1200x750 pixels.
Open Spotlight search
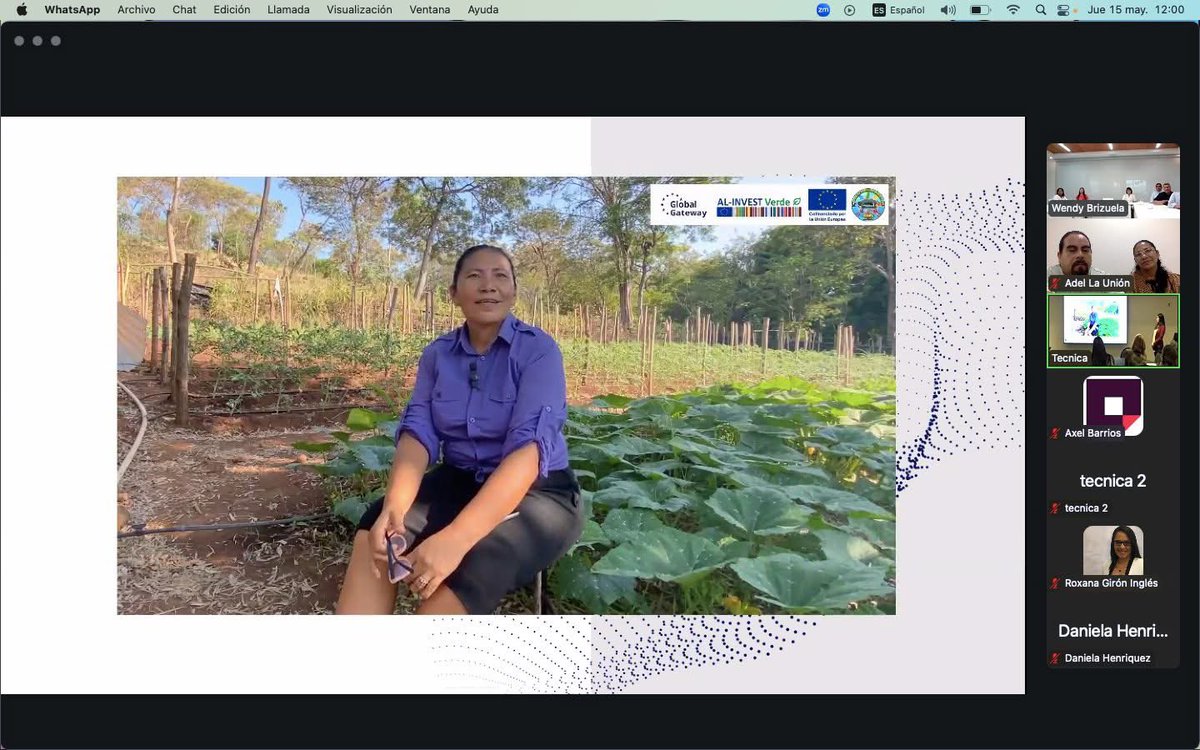click(1041, 10)
